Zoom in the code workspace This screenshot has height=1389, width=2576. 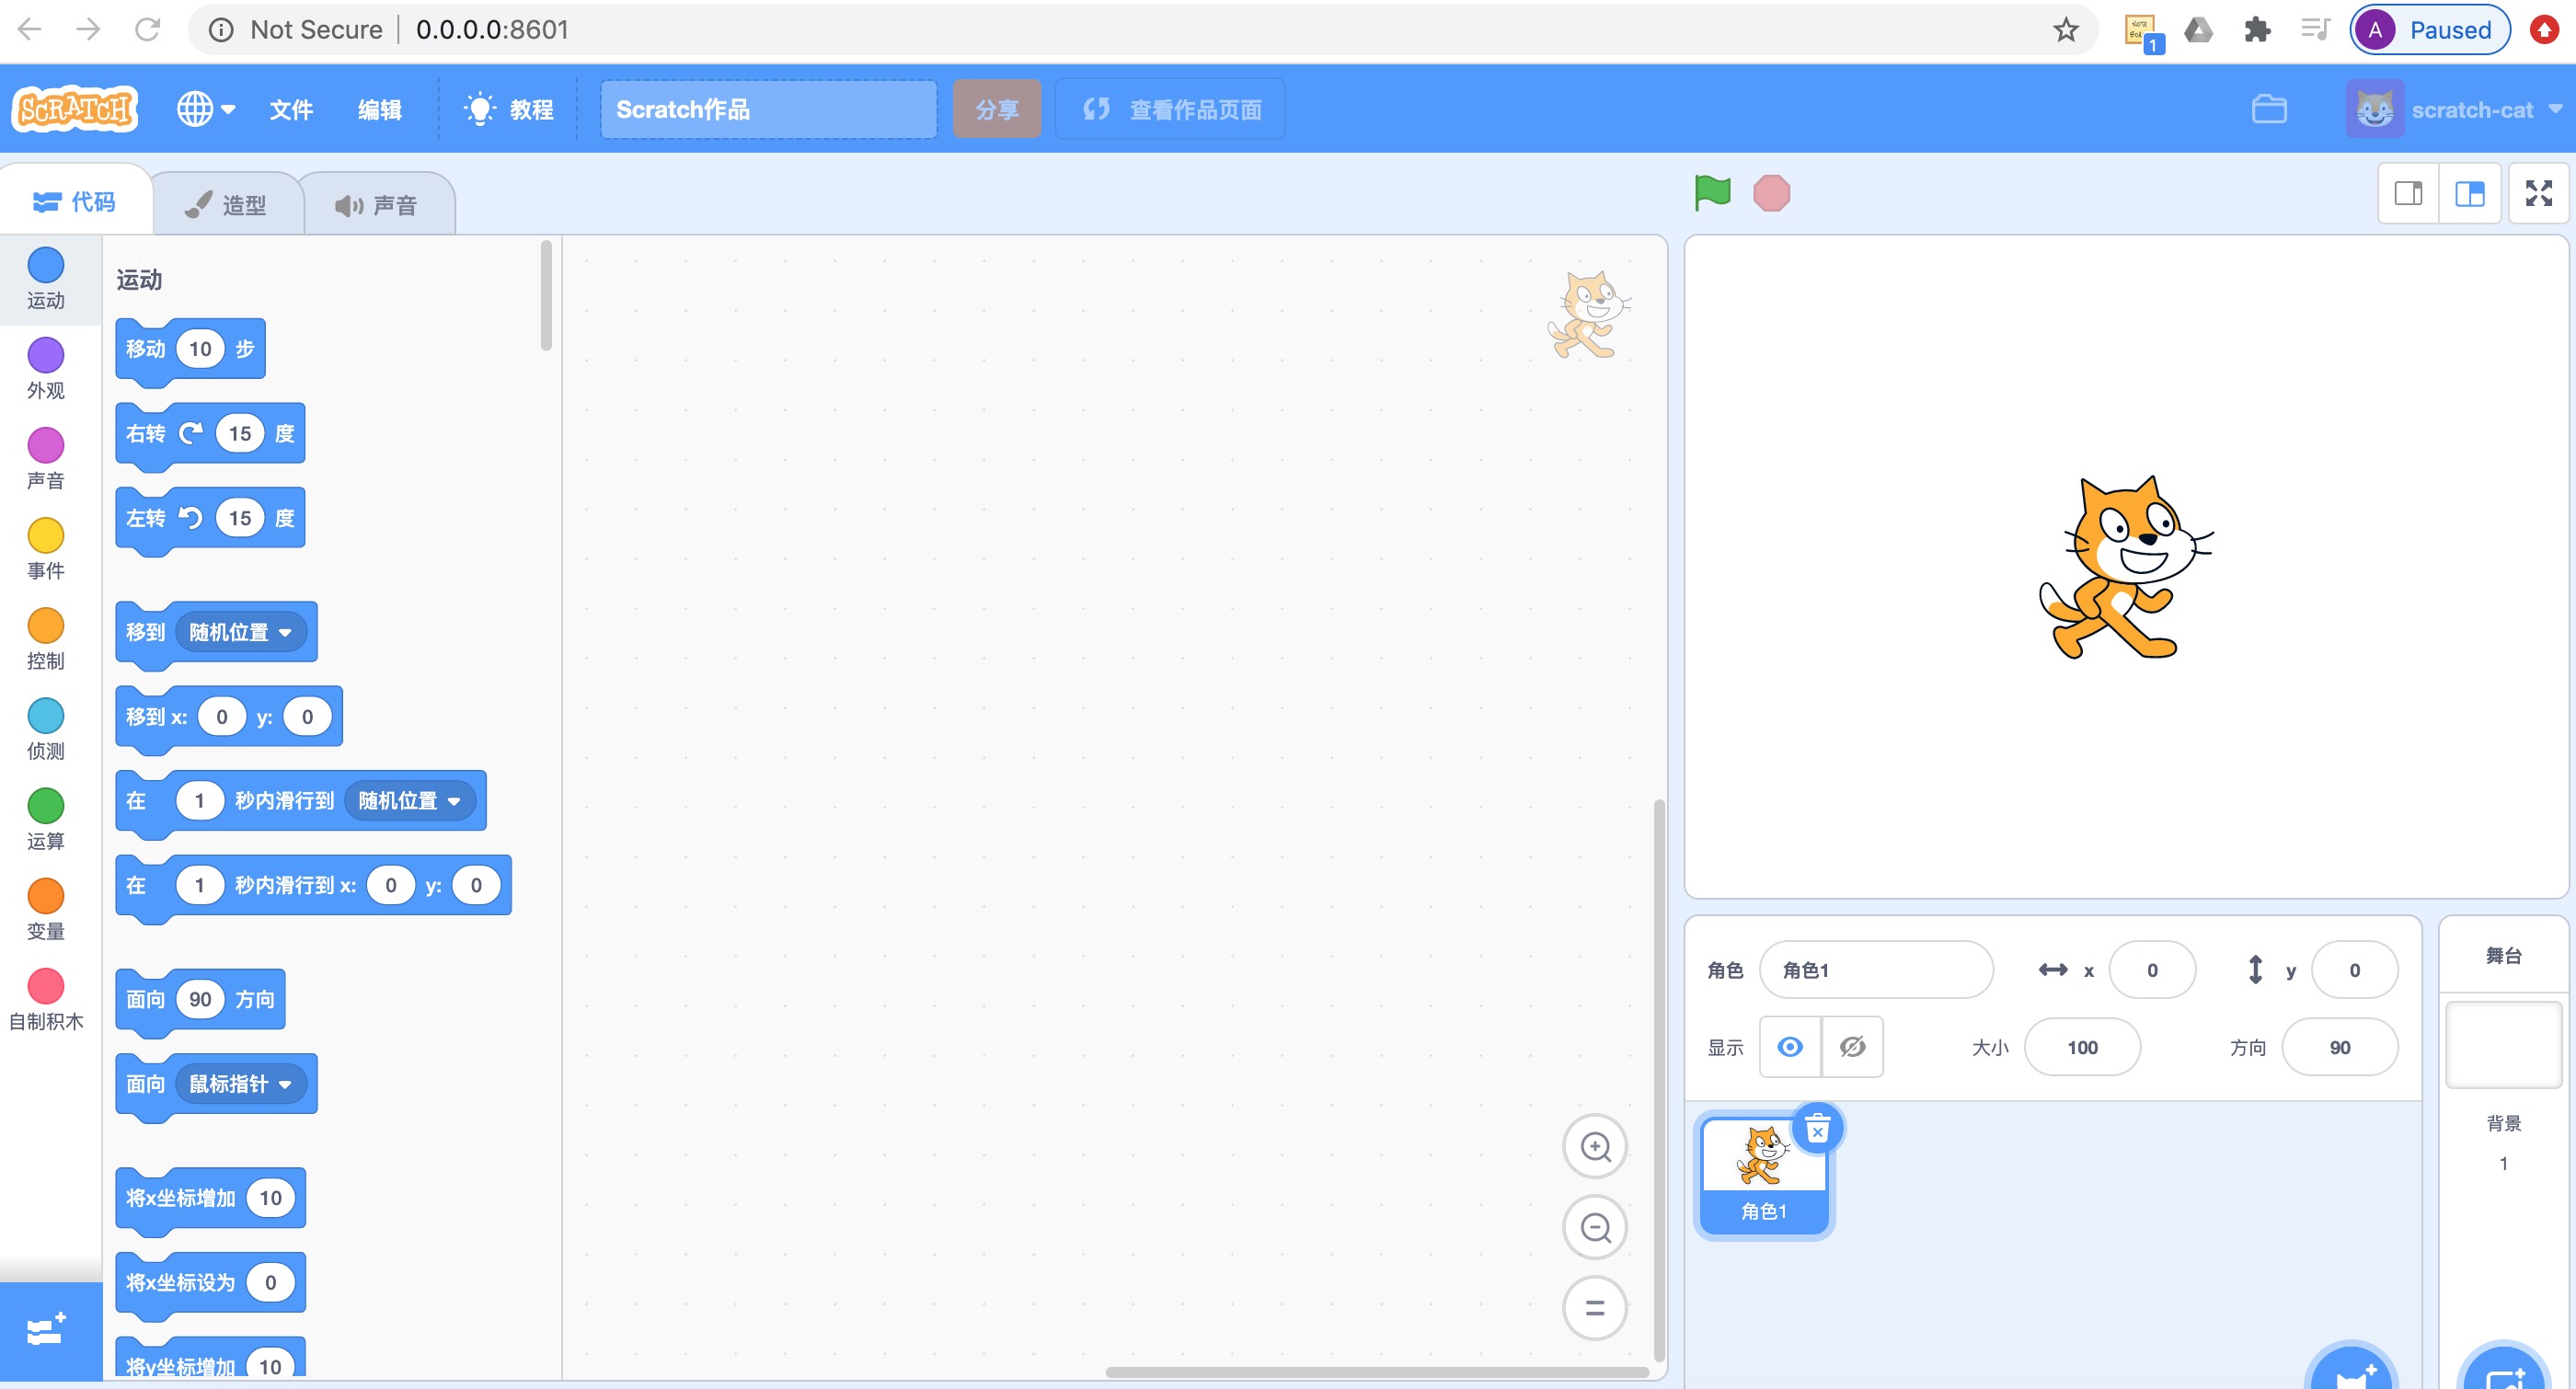(x=1595, y=1146)
